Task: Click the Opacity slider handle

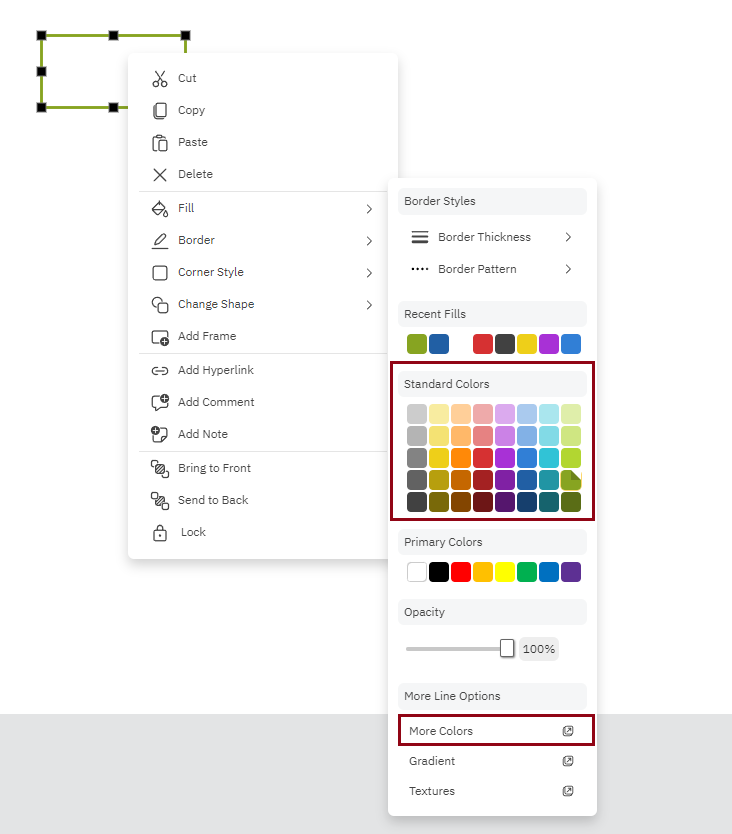Action: tap(507, 649)
